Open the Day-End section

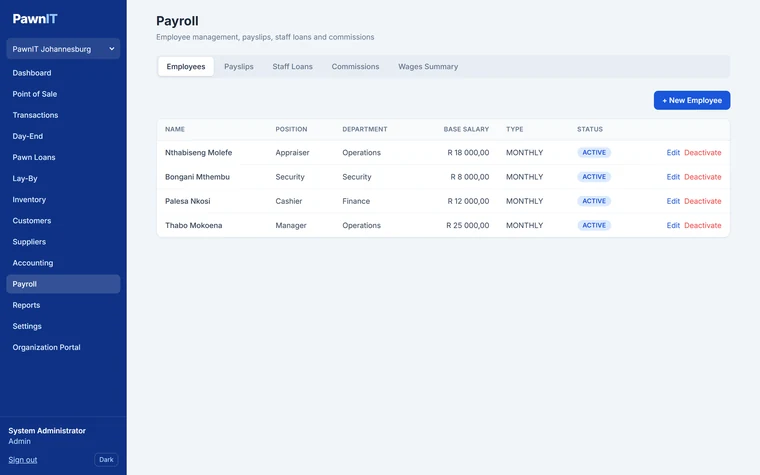[28, 136]
